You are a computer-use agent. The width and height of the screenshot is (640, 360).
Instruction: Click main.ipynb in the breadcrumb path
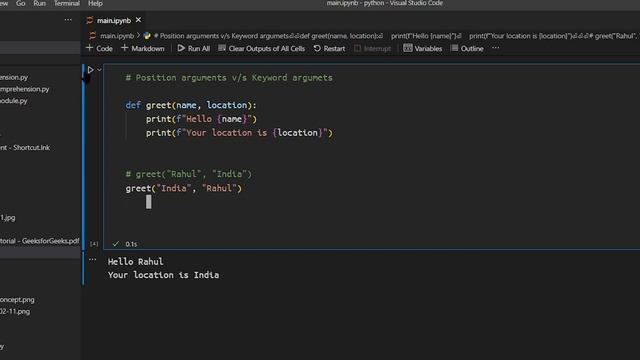tap(117, 36)
